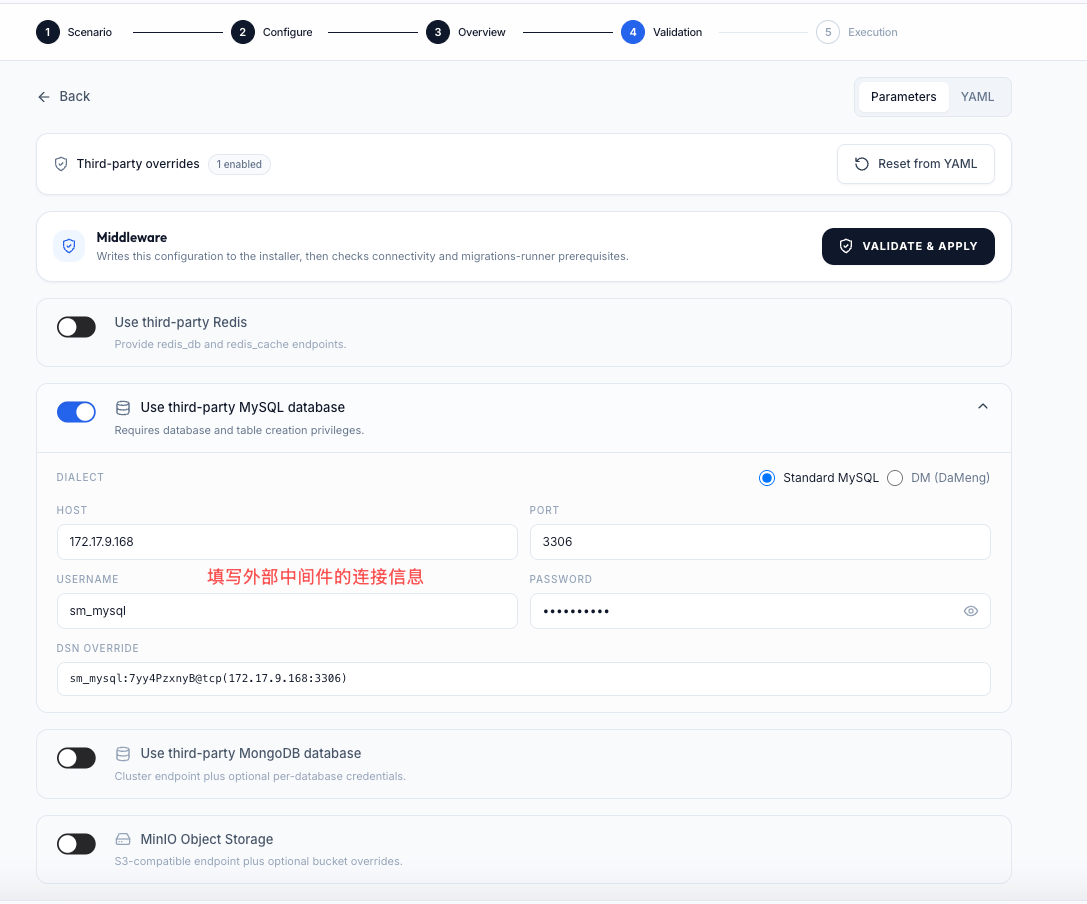Viewport: 1087px width, 904px height.
Task: Click the Host input field
Action: point(287,542)
